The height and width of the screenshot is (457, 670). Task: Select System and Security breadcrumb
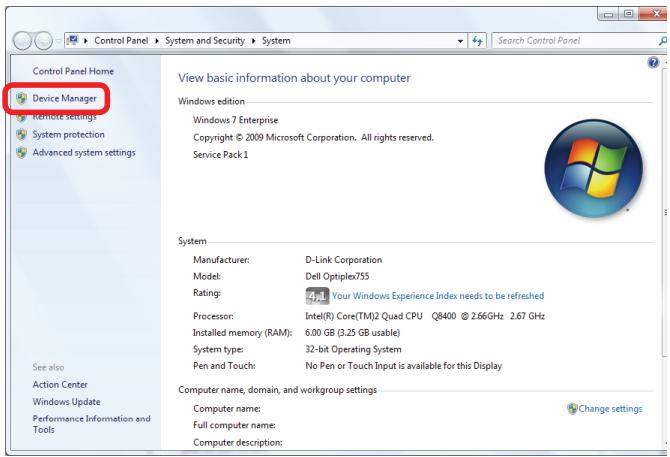205,41
